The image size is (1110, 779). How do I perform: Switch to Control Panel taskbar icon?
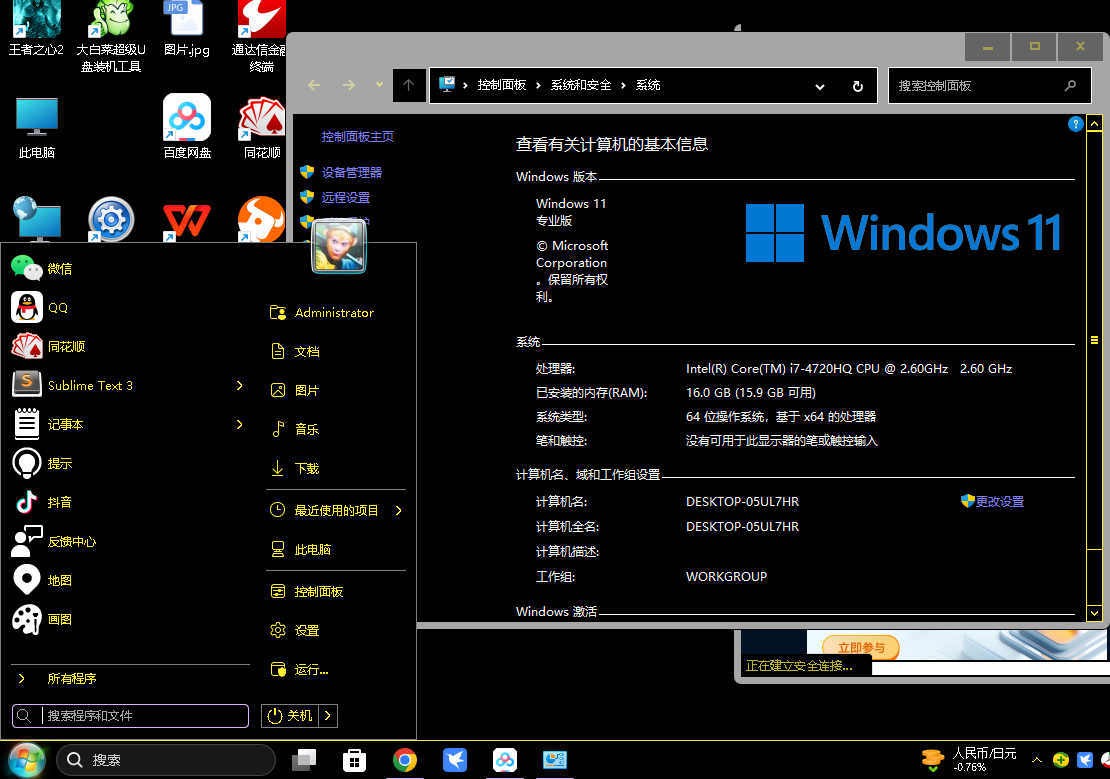click(x=555, y=761)
